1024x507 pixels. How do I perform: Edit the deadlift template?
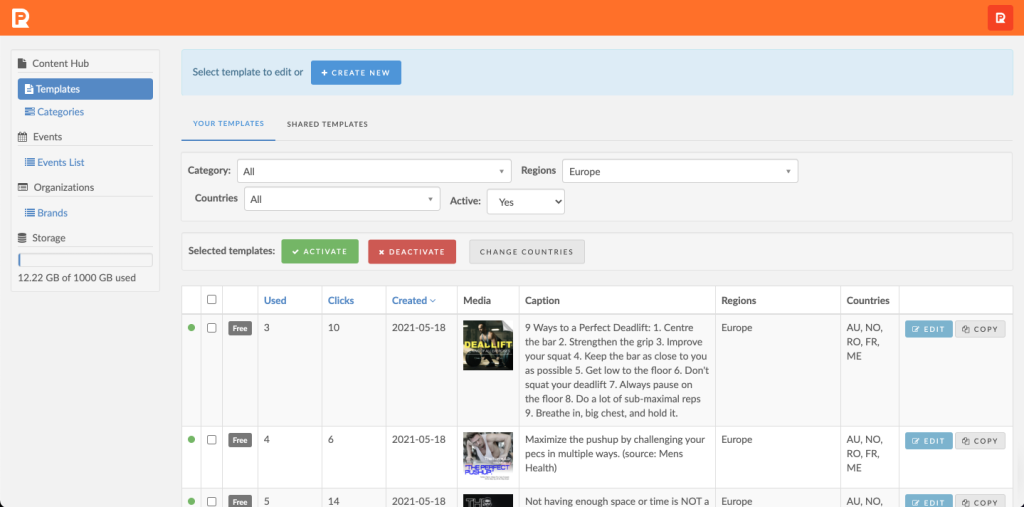pyautogui.click(x=929, y=329)
